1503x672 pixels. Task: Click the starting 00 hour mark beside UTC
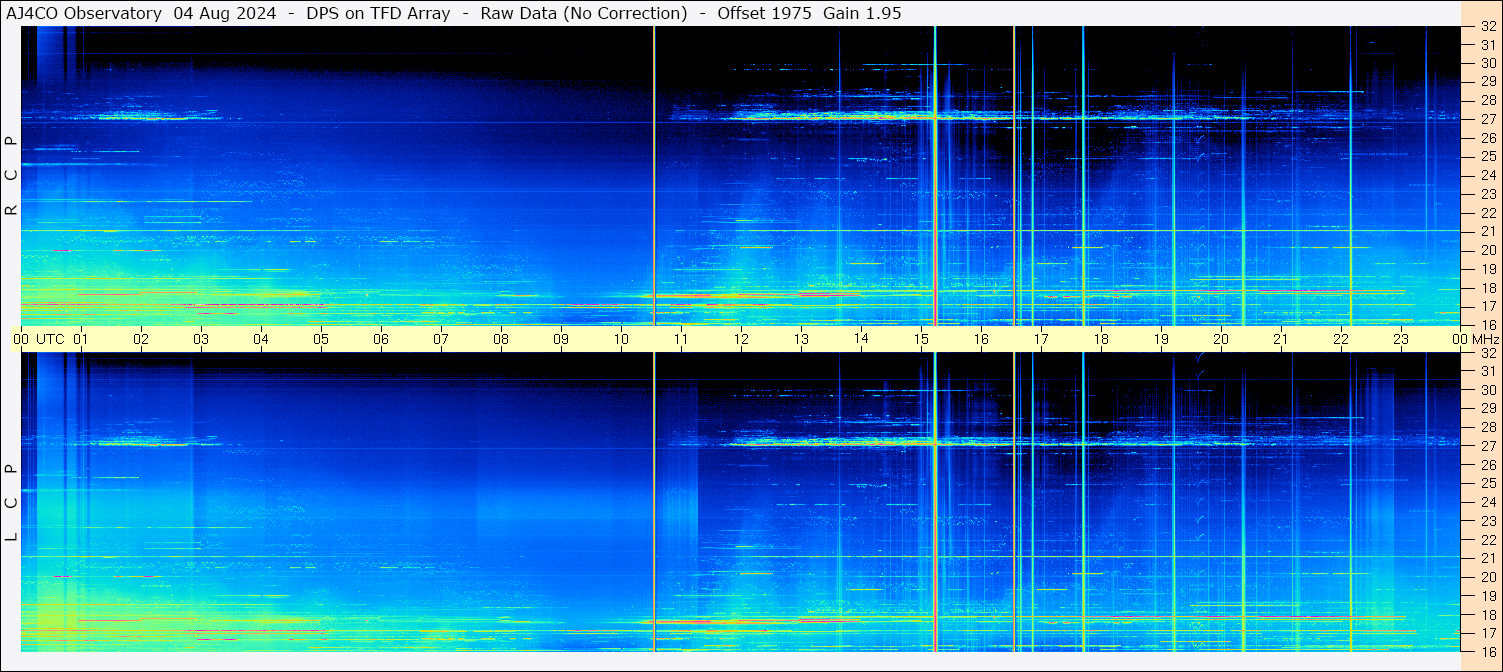[21, 339]
